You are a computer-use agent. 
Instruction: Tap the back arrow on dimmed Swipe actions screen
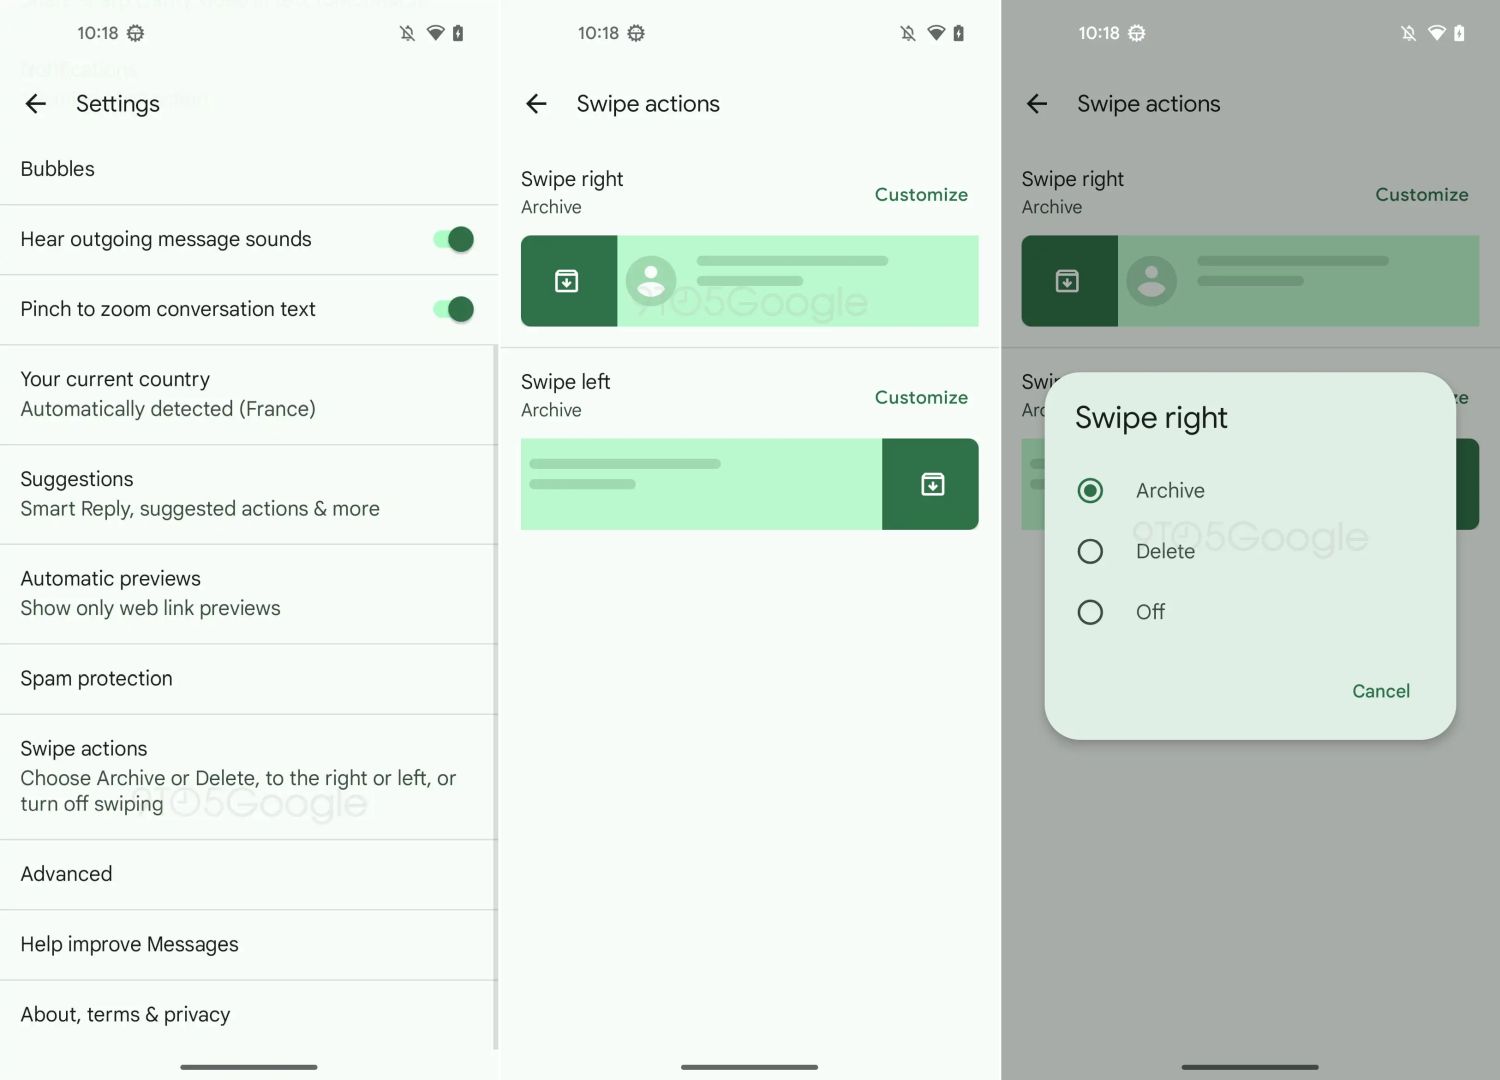(x=1037, y=104)
